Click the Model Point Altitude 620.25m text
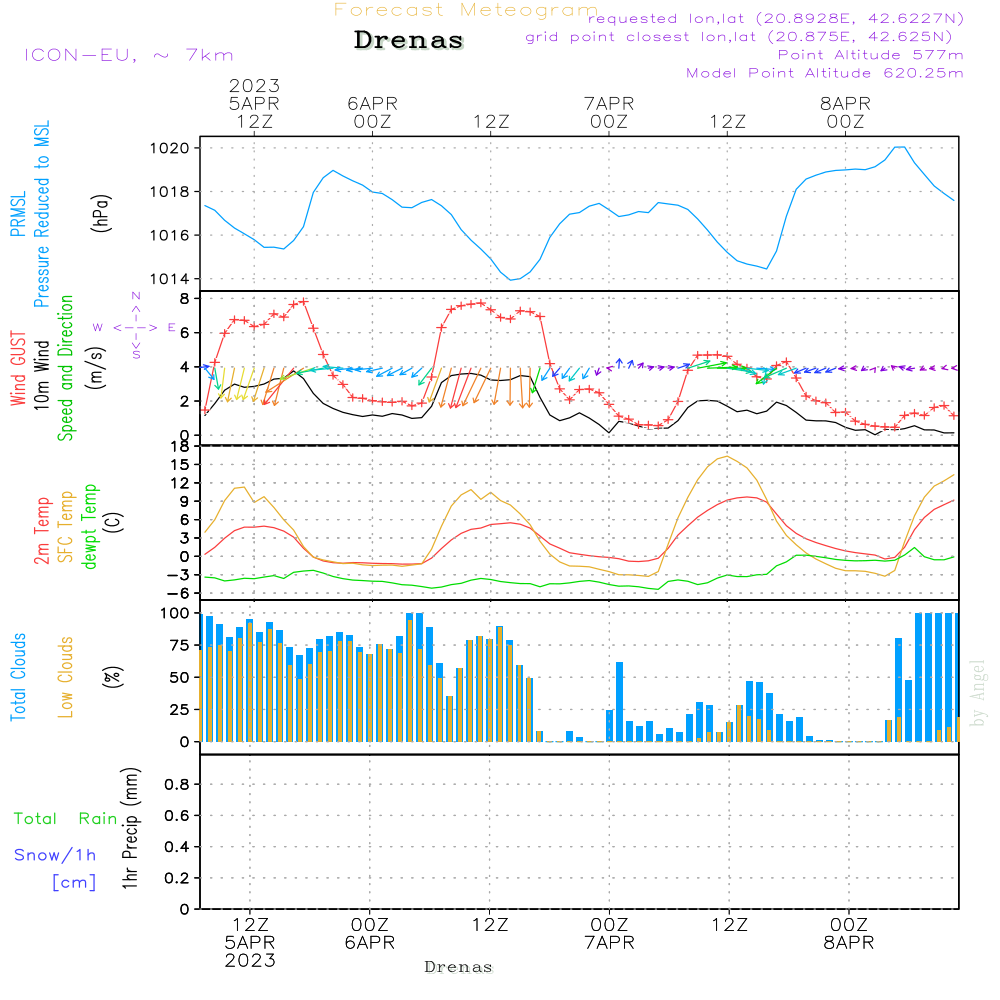 (x=825, y=73)
